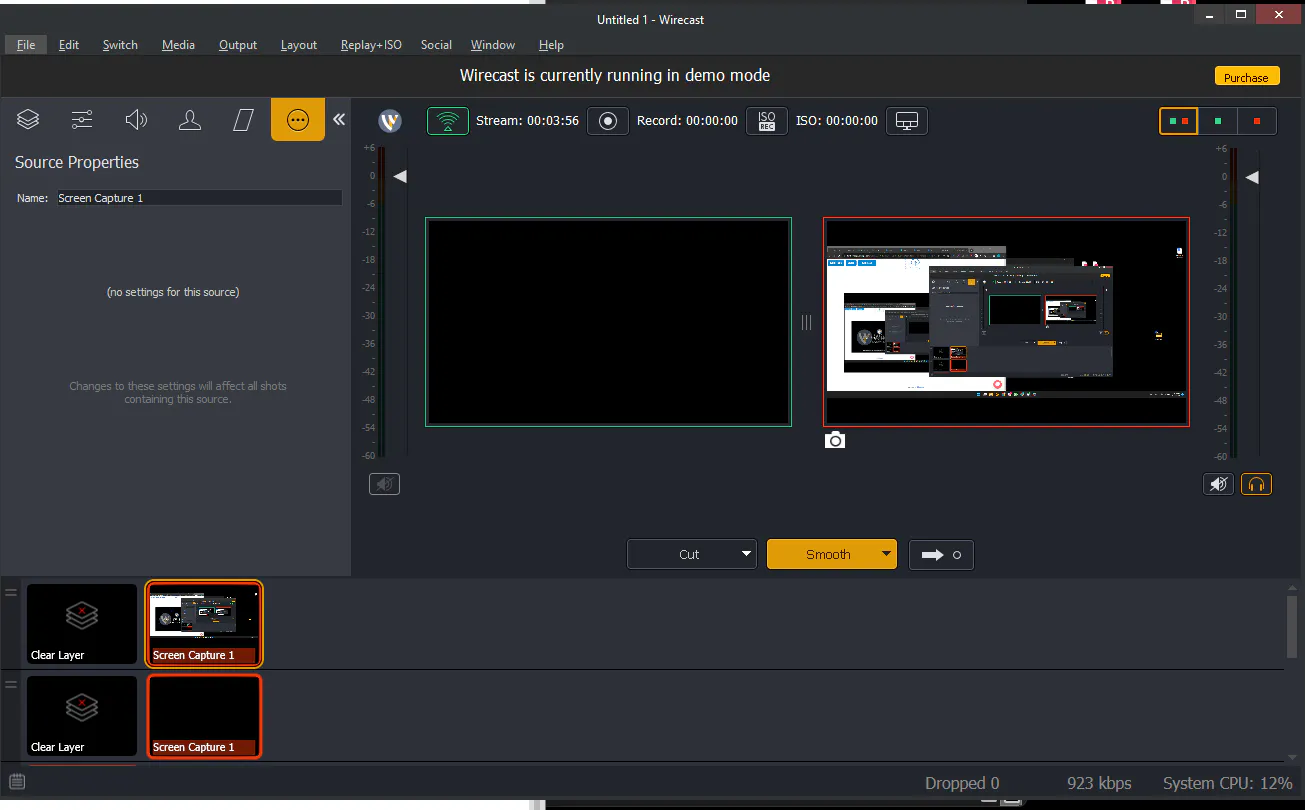
Task: Select Screen Capture 1 shot in second layer
Action: [204, 716]
